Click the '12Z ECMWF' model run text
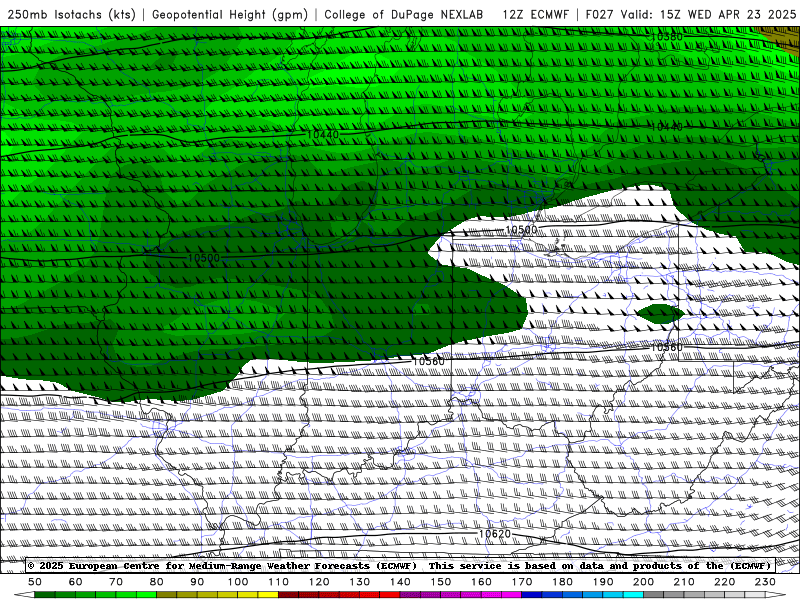The height and width of the screenshot is (600, 800). (535, 14)
